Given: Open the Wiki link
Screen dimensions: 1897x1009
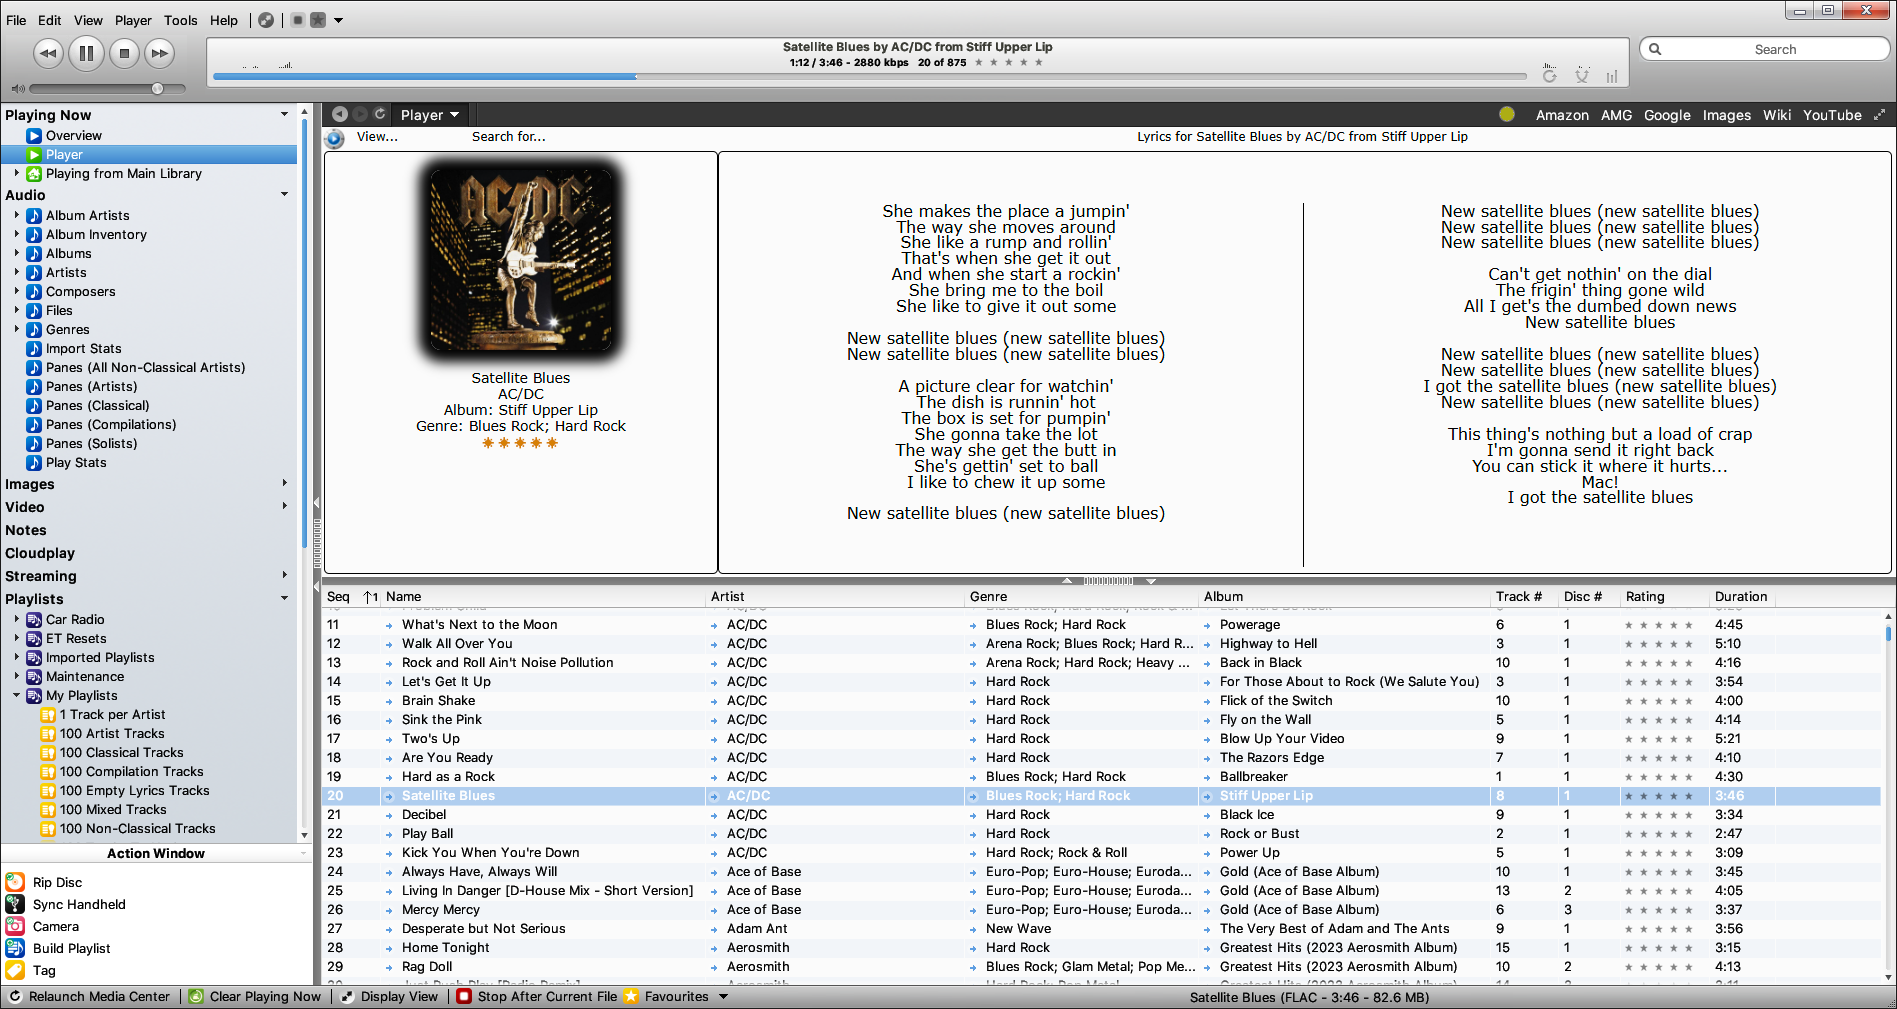Looking at the screenshot, I should click(x=1777, y=115).
